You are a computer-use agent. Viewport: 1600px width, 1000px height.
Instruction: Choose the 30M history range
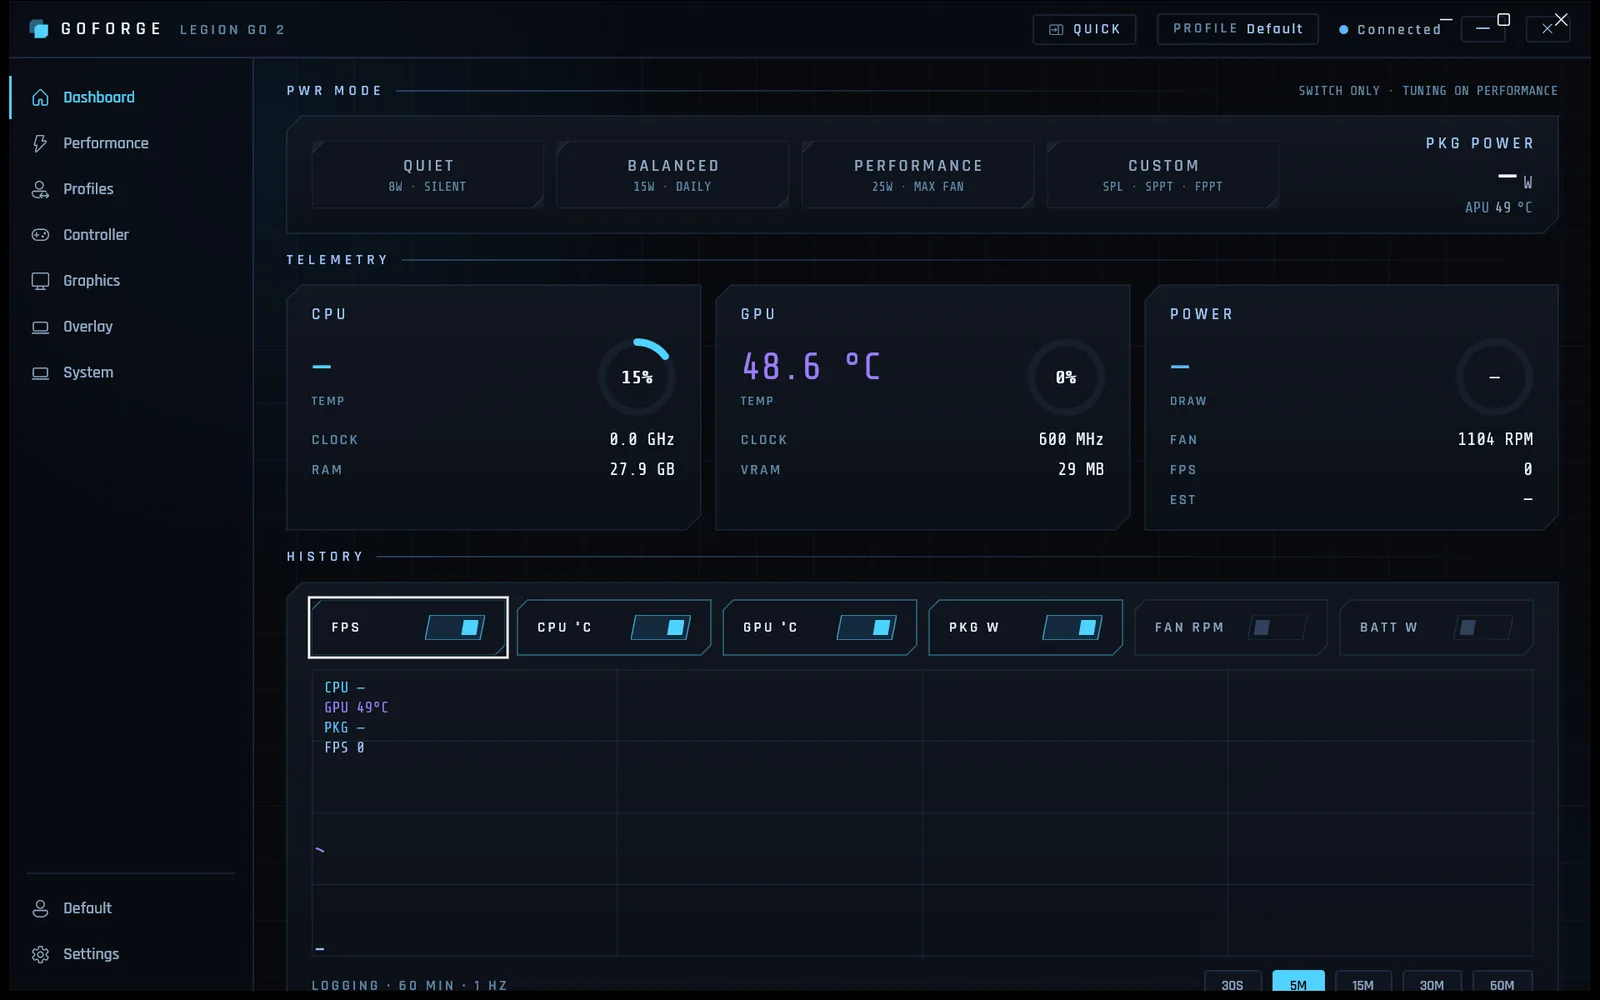coord(1432,983)
